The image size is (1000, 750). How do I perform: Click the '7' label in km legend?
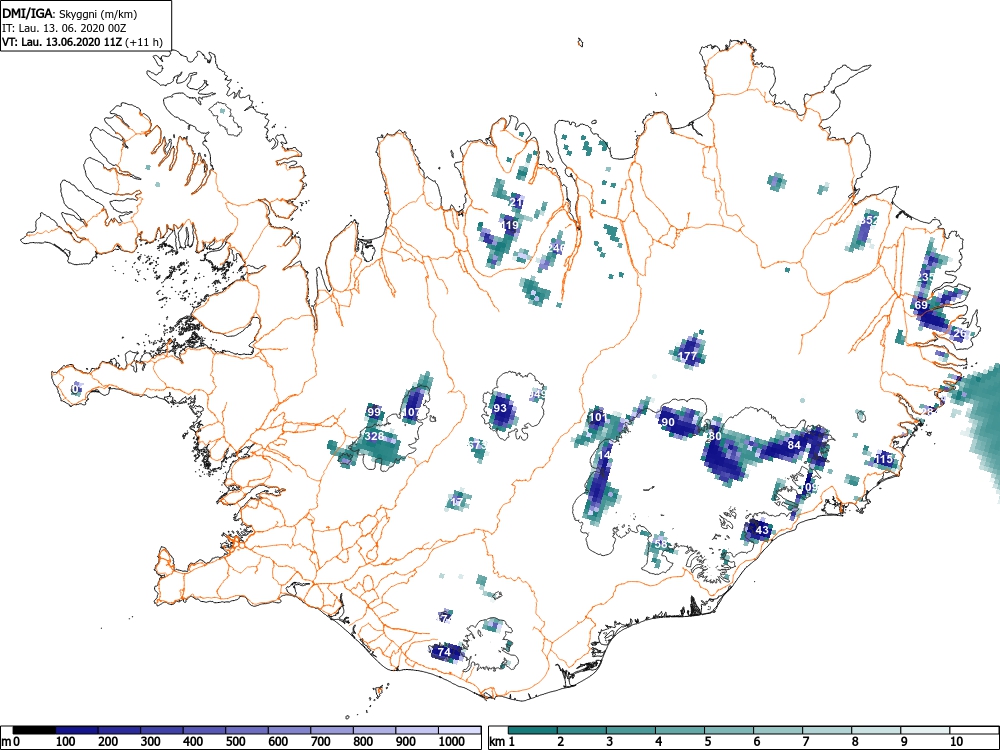(805, 741)
